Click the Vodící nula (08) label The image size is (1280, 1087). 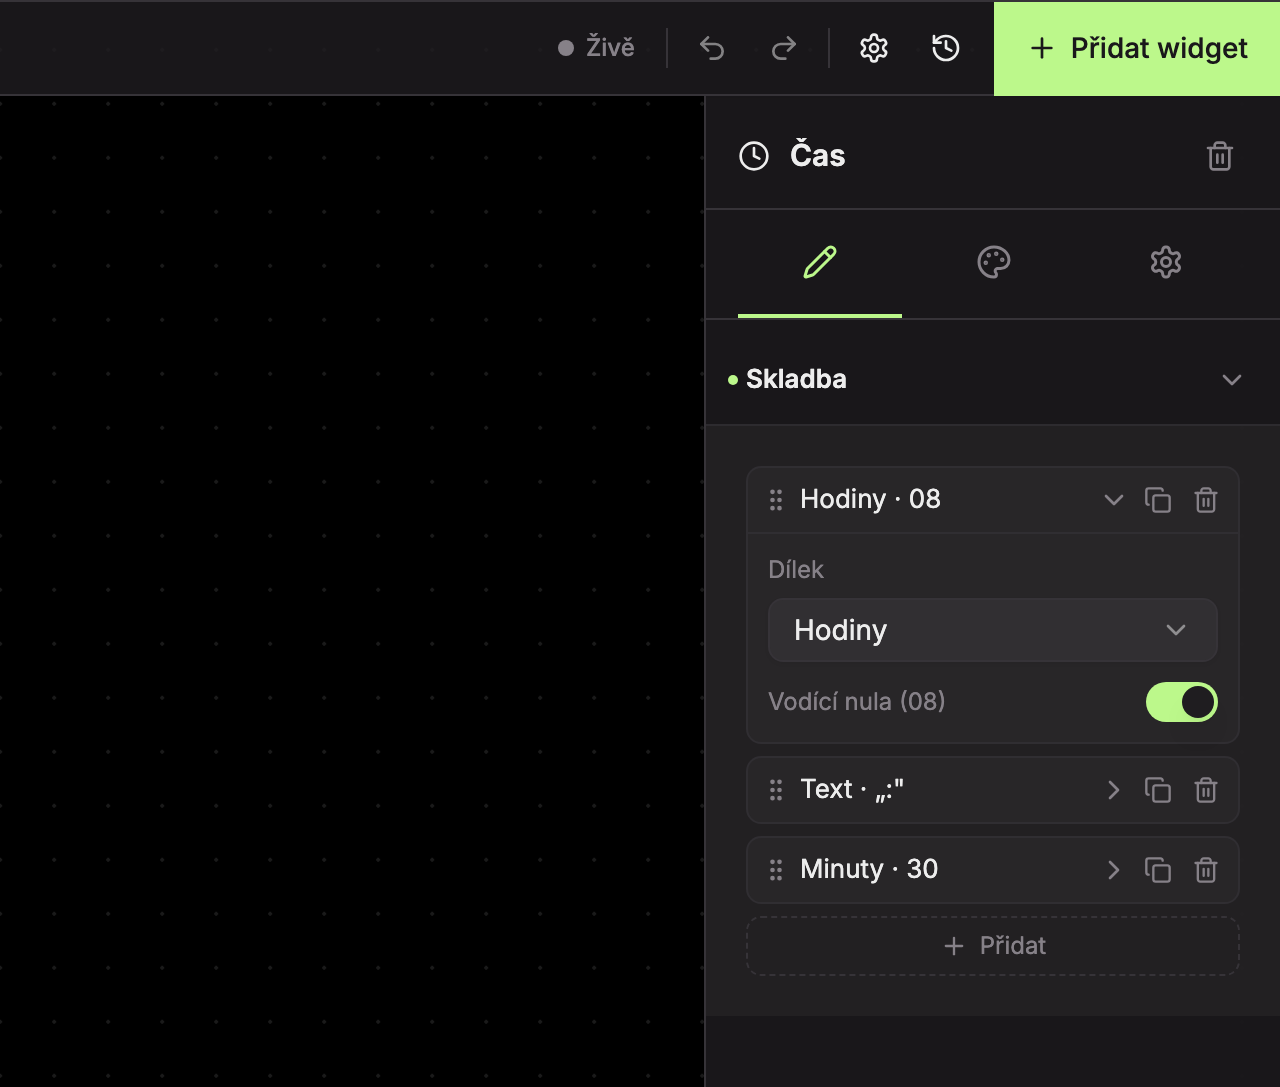pyautogui.click(x=857, y=701)
